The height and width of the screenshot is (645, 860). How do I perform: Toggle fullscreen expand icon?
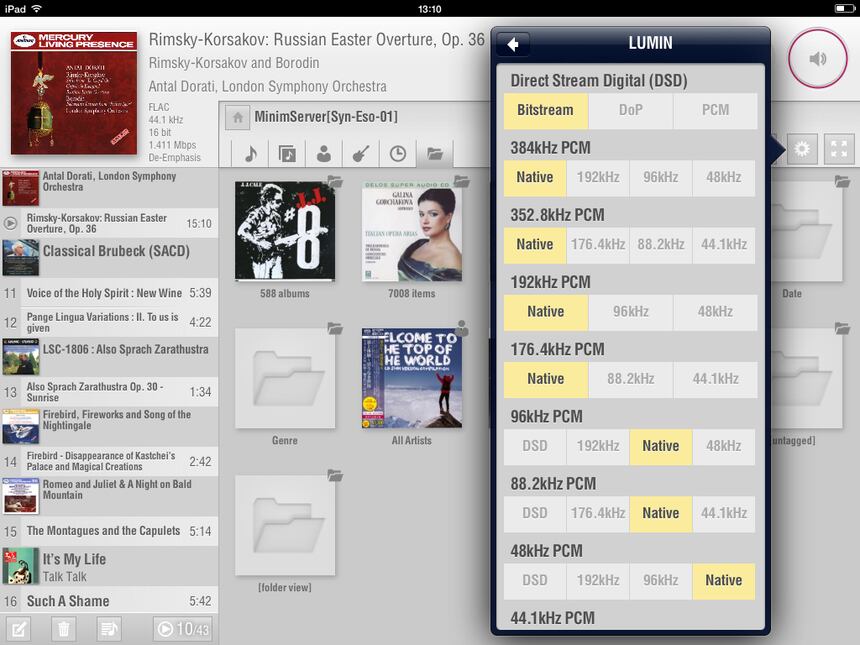click(839, 149)
